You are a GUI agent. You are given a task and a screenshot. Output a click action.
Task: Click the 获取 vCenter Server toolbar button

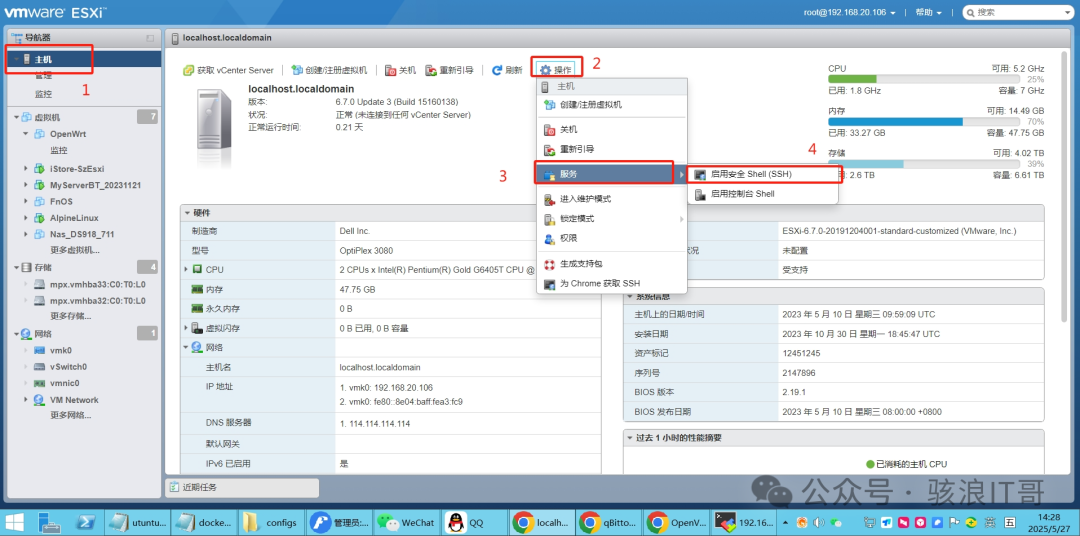228,70
